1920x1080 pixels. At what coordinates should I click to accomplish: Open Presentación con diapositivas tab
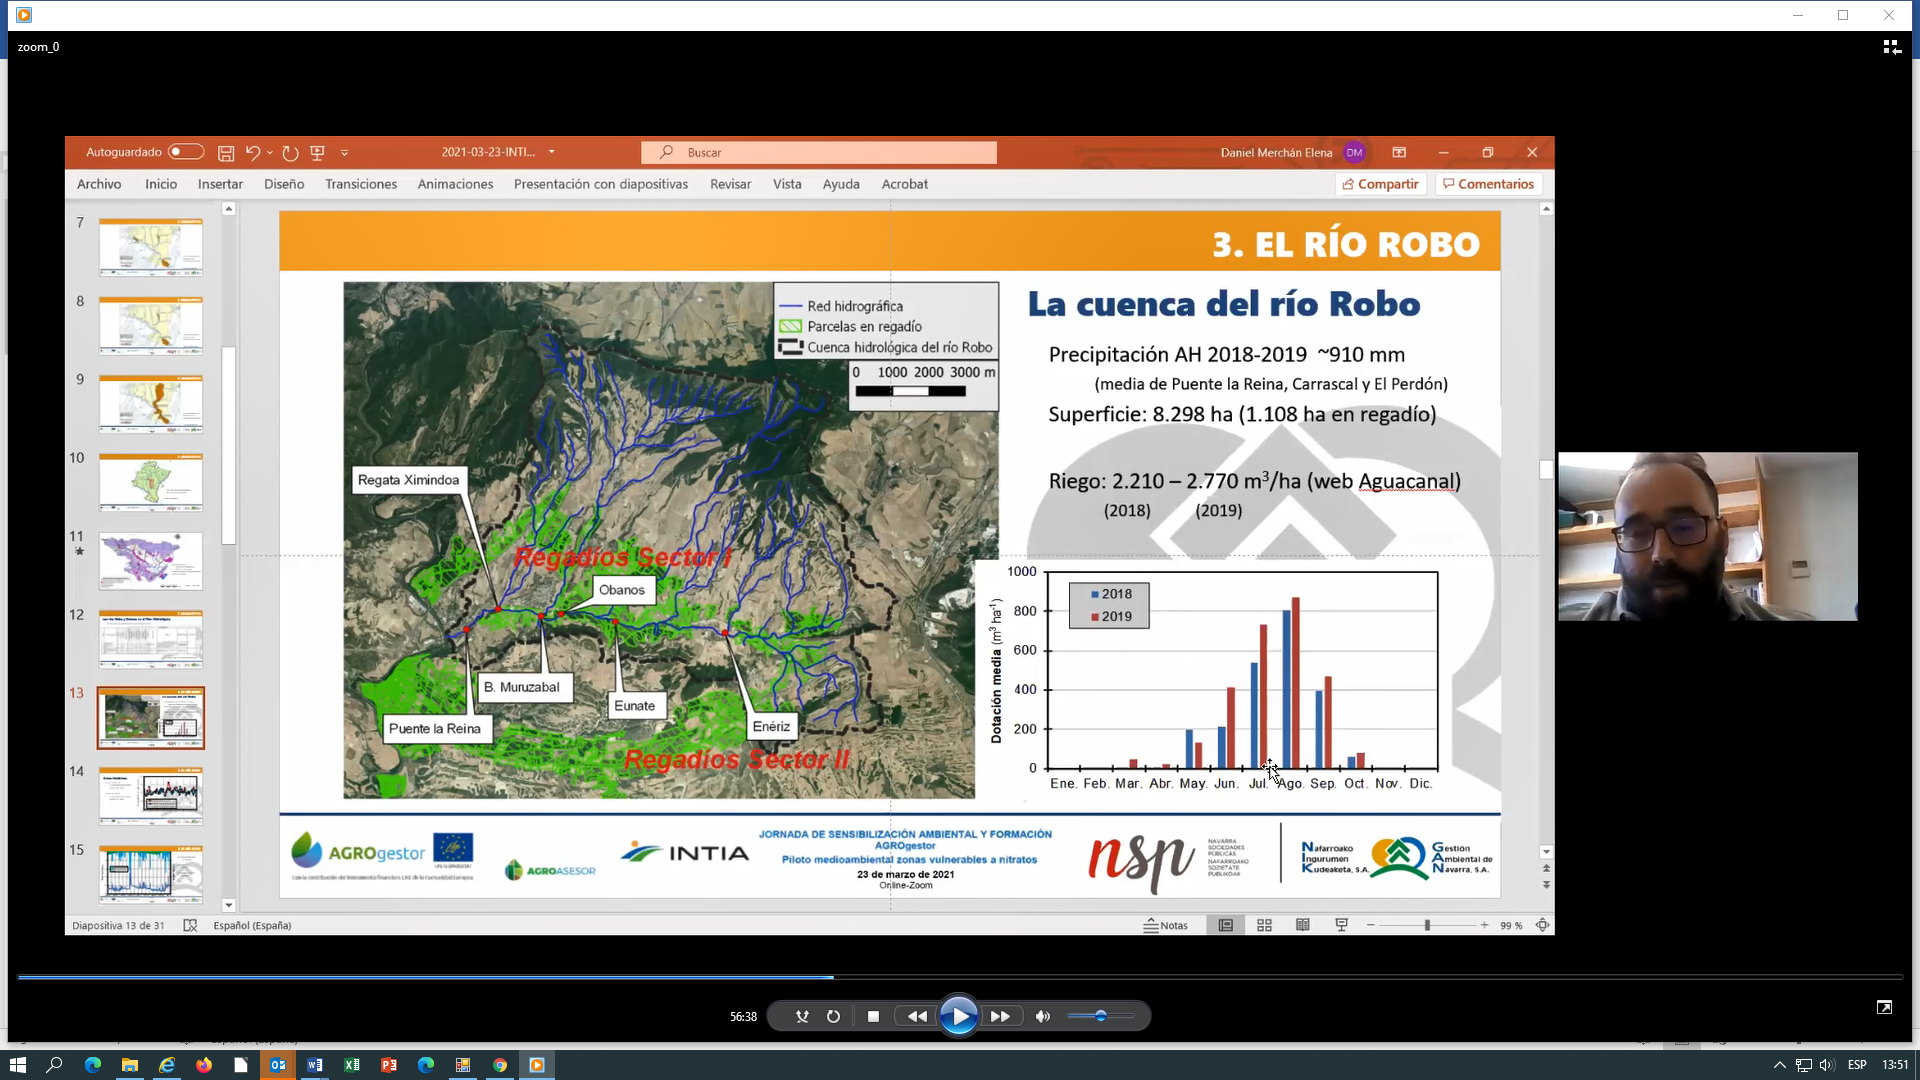click(601, 184)
